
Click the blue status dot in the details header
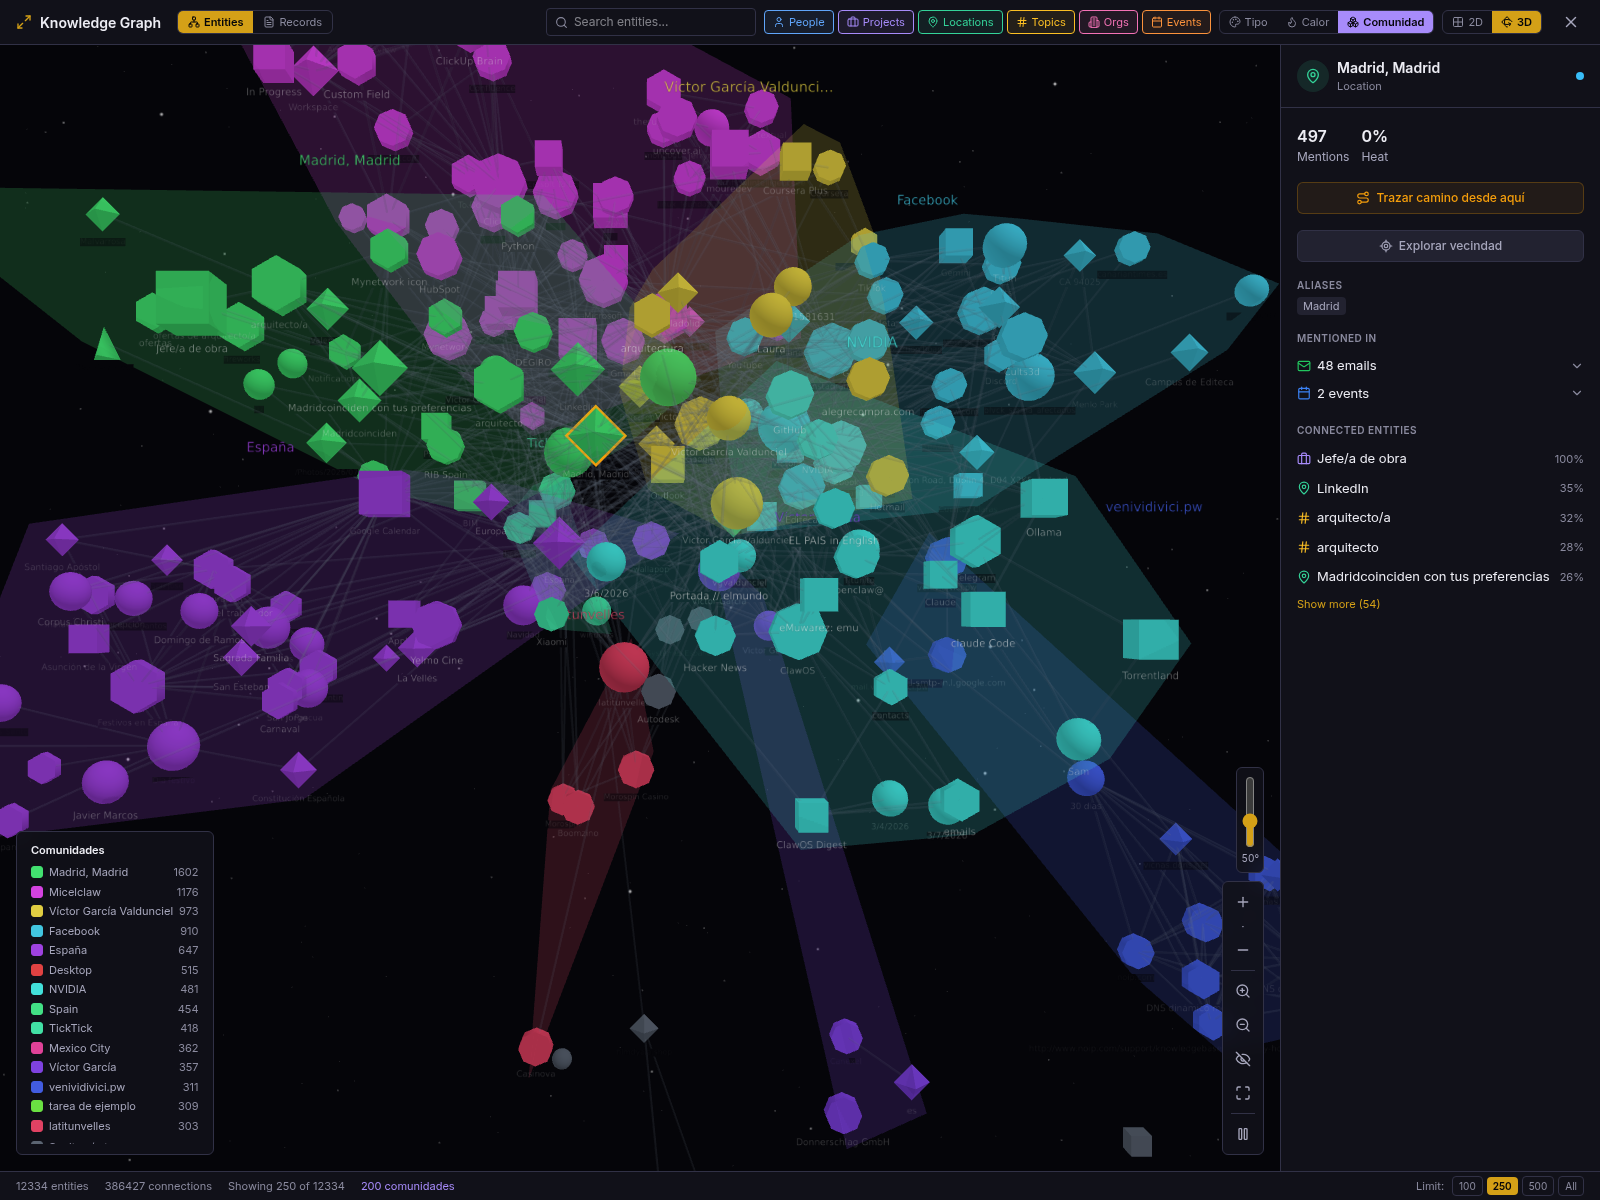(1580, 76)
